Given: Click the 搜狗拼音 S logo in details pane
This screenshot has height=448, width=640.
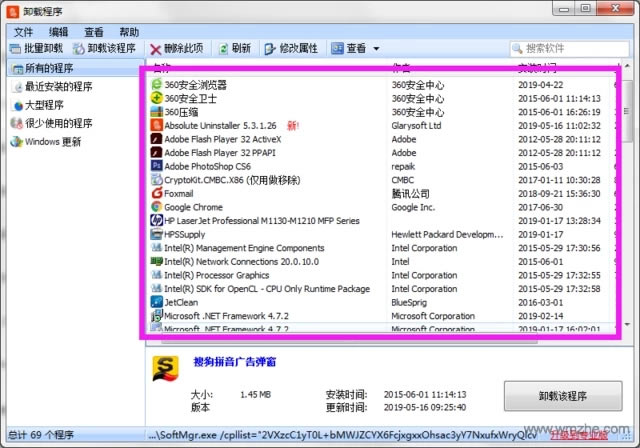Looking at the screenshot, I should pyautogui.click(x=166, y=368).
